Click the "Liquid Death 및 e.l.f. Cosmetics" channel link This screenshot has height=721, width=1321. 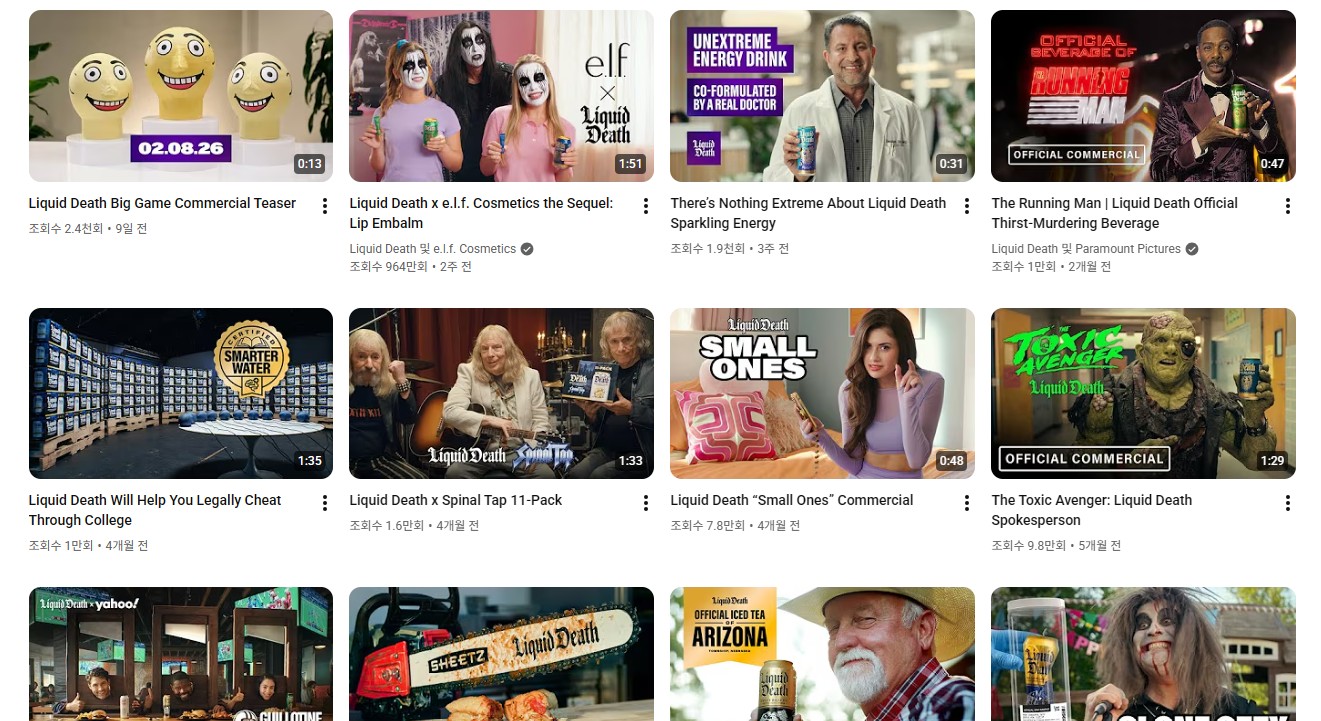click(432, 249)
